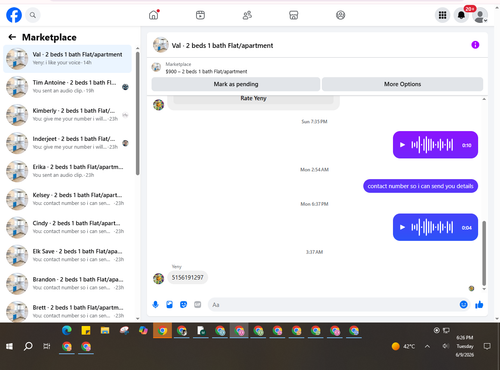
Task: Click the Marketplace sidebar heading
Action: pyautogui.click(x=49, y=37)
